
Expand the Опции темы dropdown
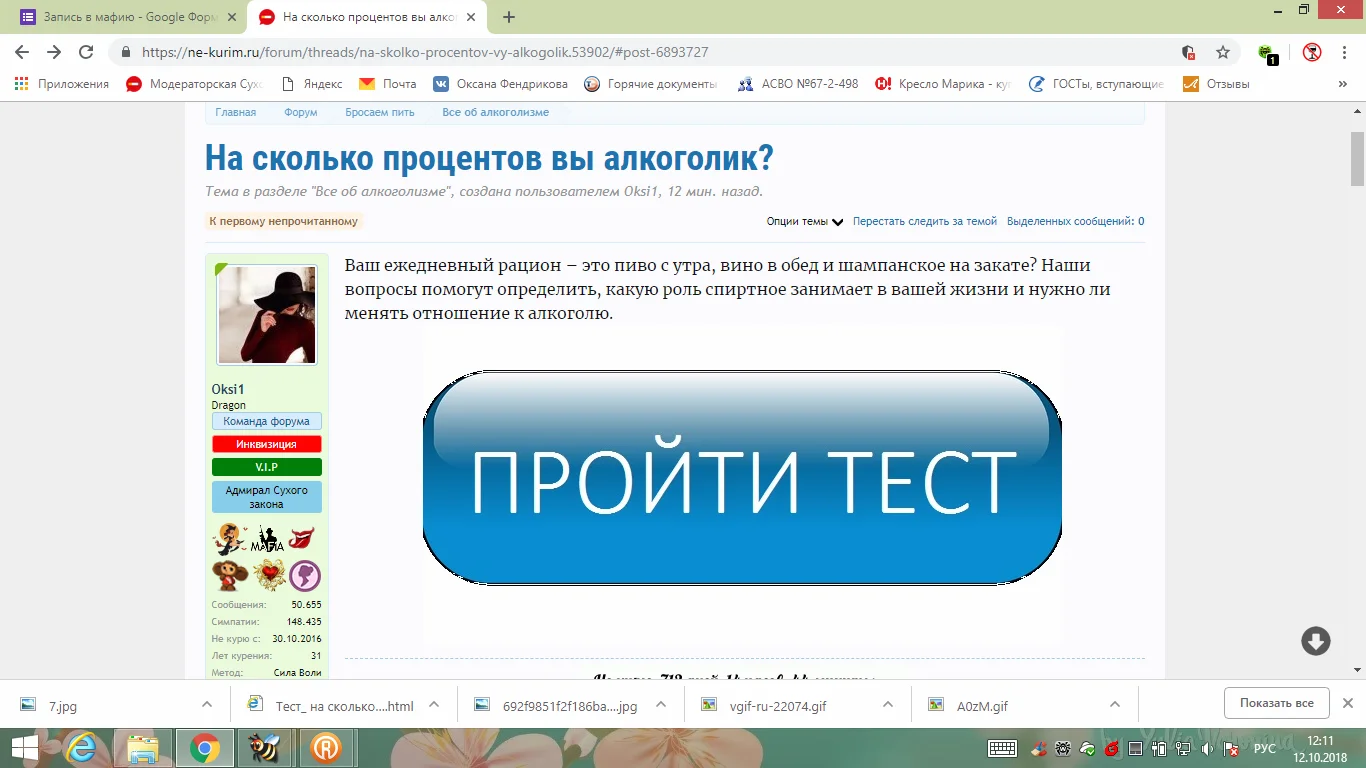click(x=805, y=222)
